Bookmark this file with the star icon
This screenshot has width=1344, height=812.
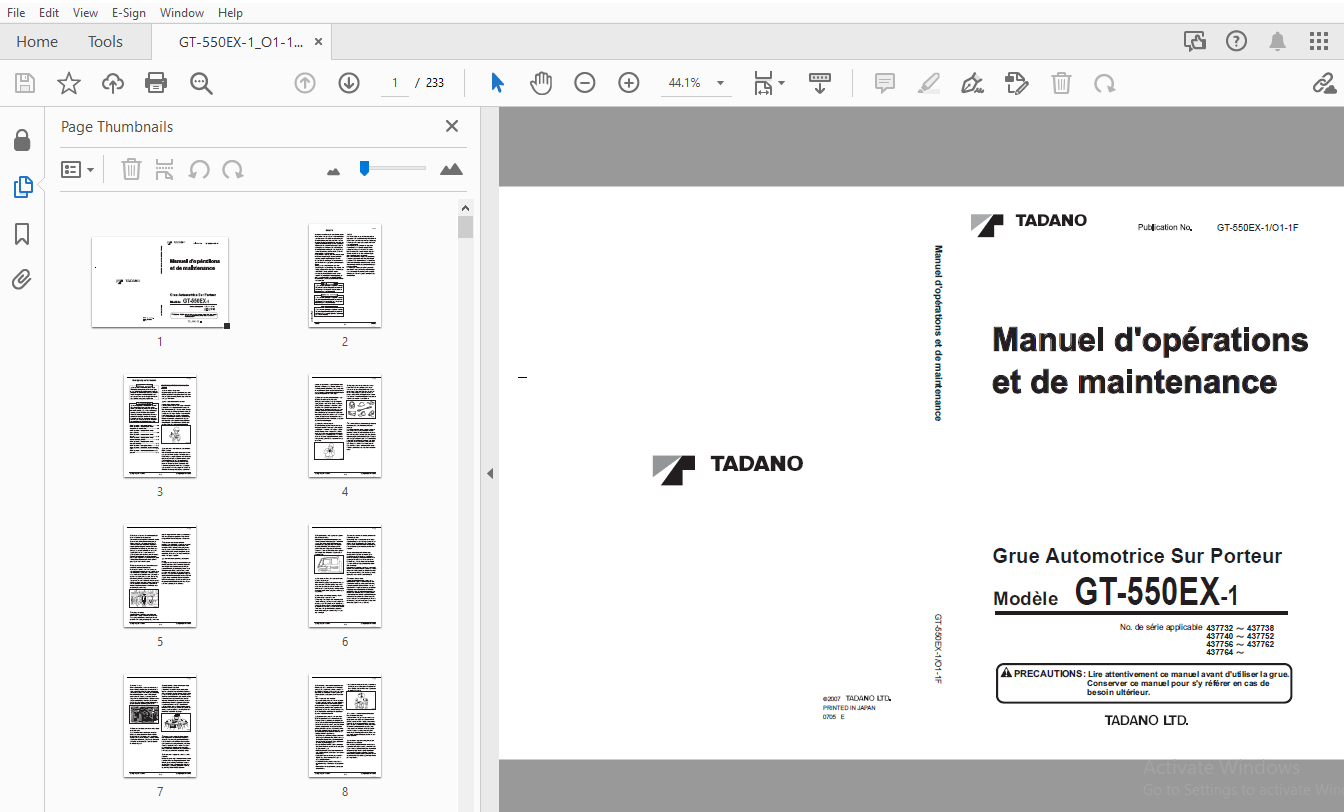click(69, 83)
